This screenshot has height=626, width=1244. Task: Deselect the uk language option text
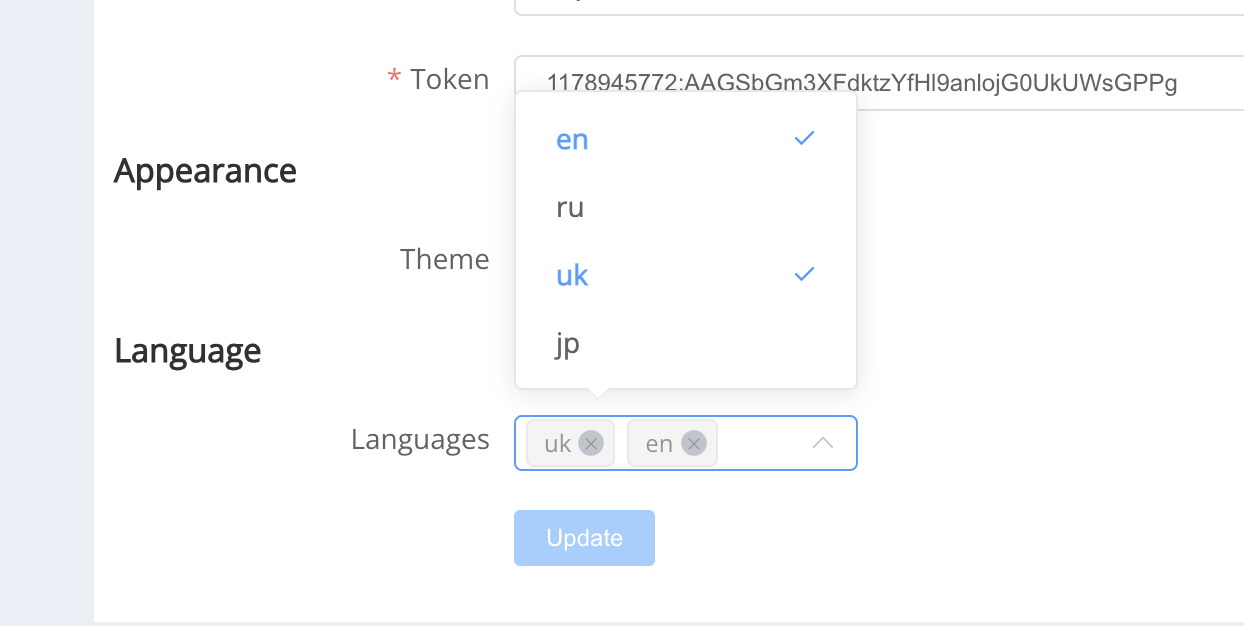572,276
